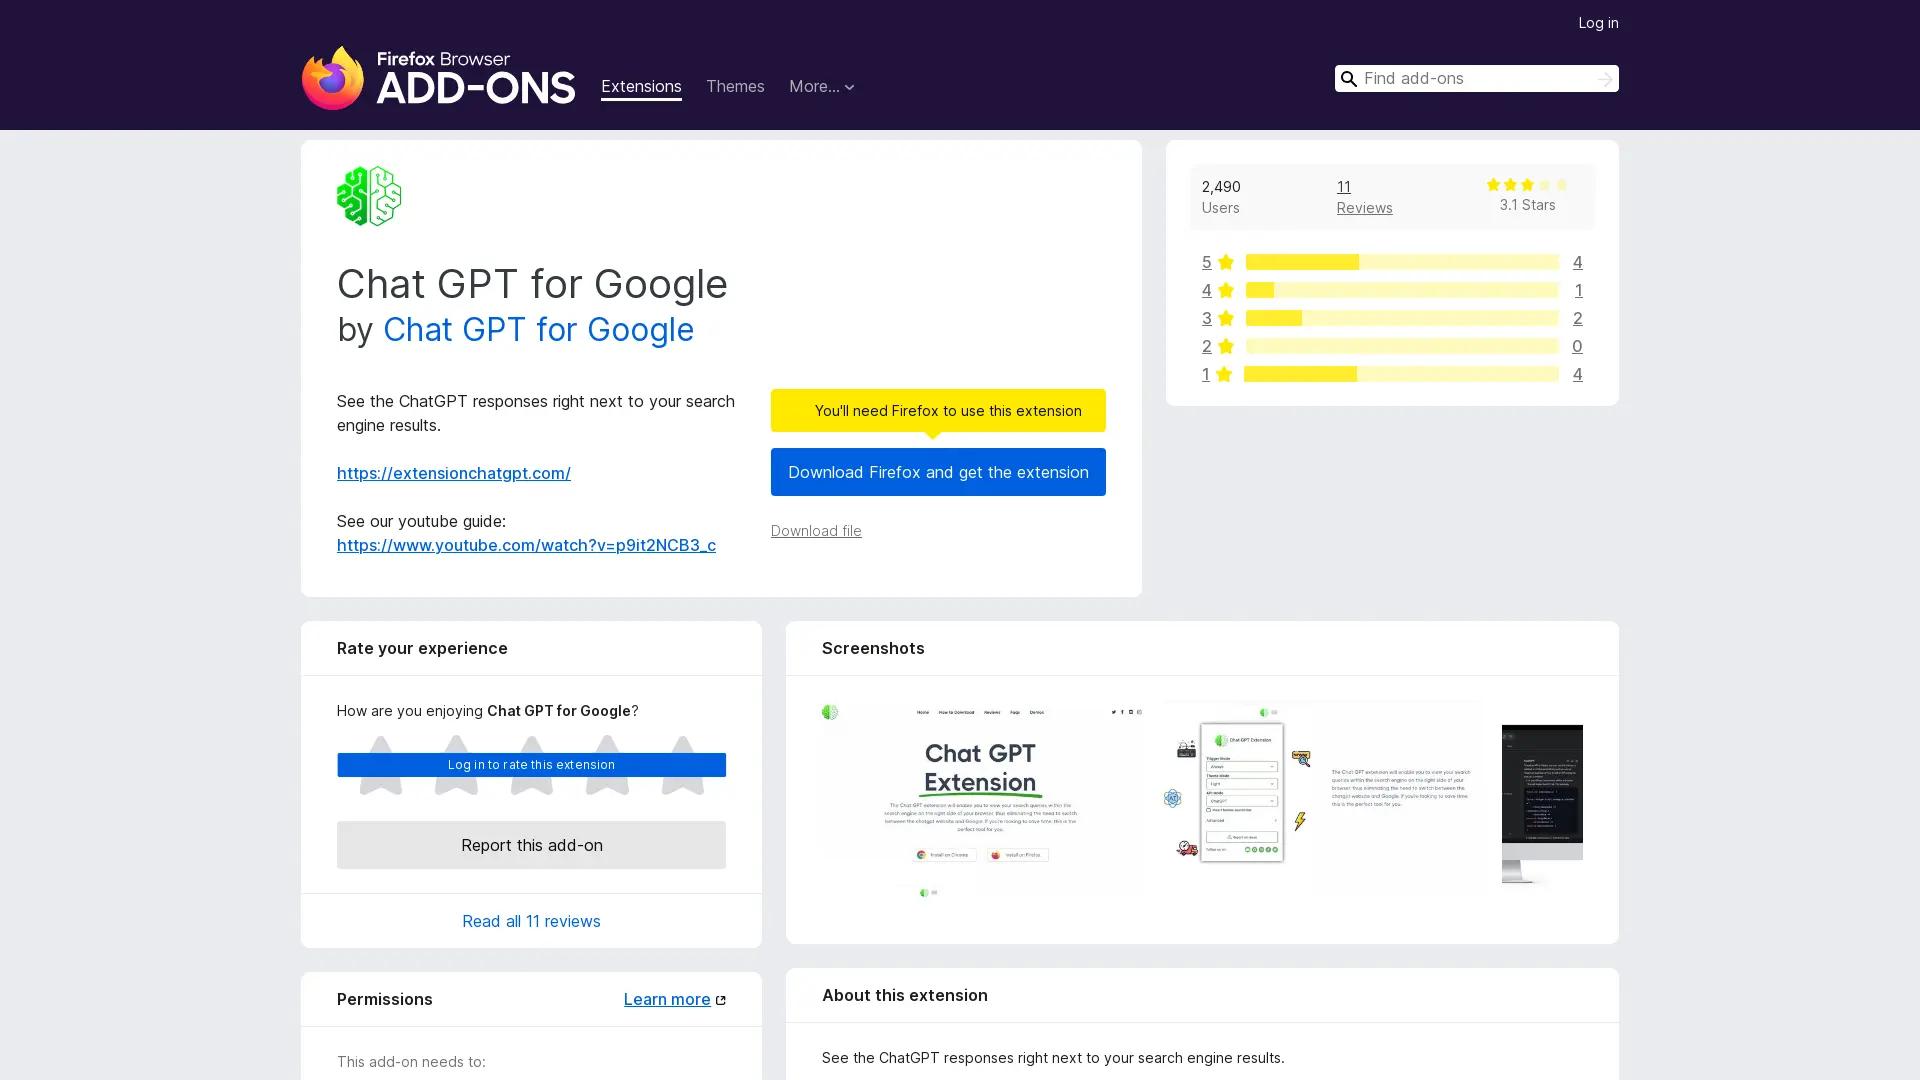Open the YouTube guide link
1920x1080 pixels.
[526, 545]
